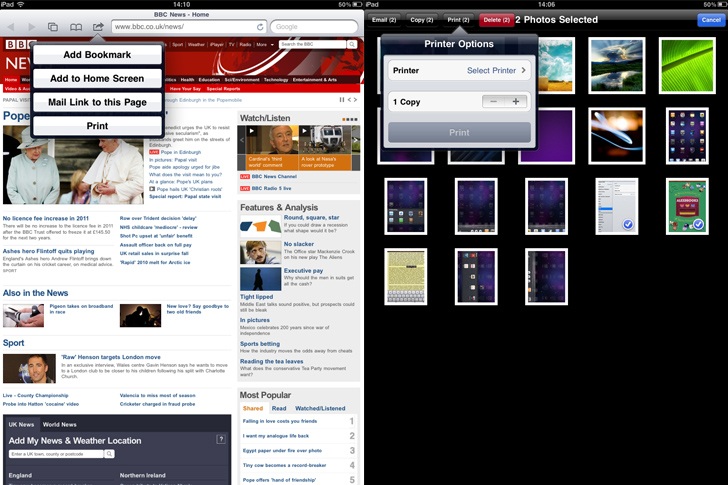
Task: Choose Add Bookmark from share menu
Action: pyautogui.click(x=98, y=55)
